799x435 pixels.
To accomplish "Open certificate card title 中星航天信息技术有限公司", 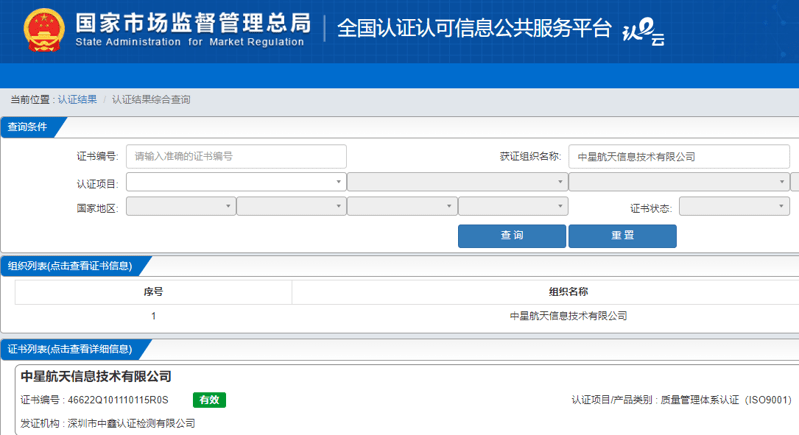I will pyautogui.click(x=96, y=376).
